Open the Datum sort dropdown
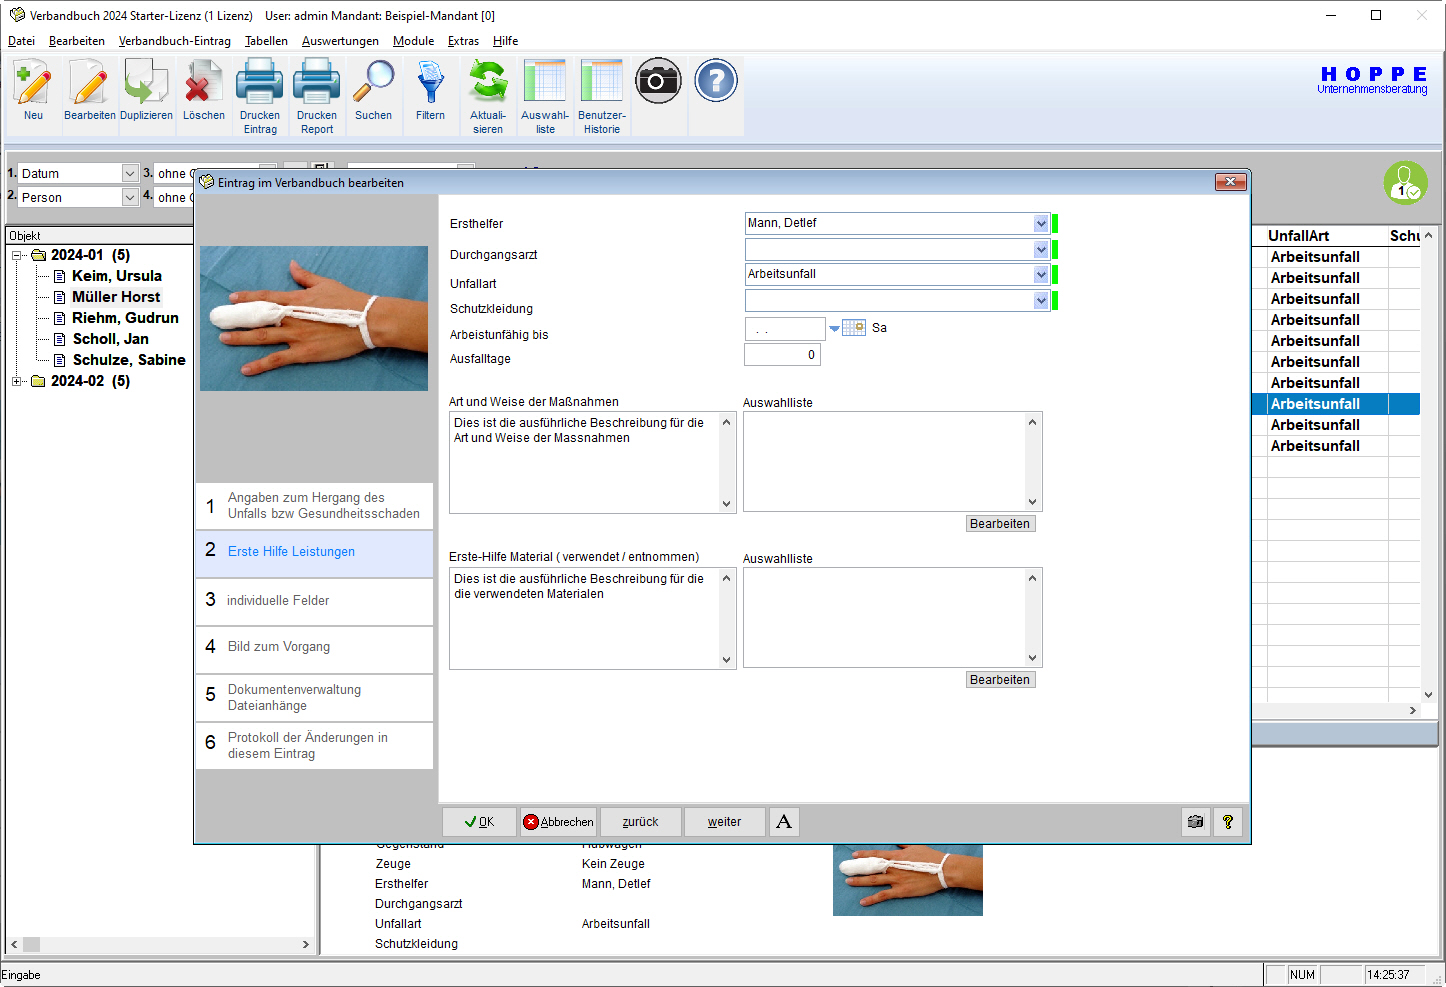The height and width of the screenshot is (987, 1446). pos(130,173)
